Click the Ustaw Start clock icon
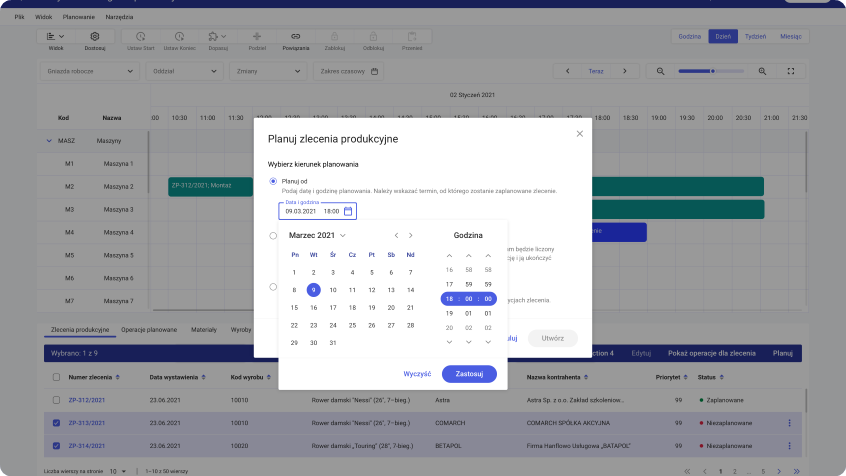The image size is (846, 476). pyautogui.click(x=140, y=37)
